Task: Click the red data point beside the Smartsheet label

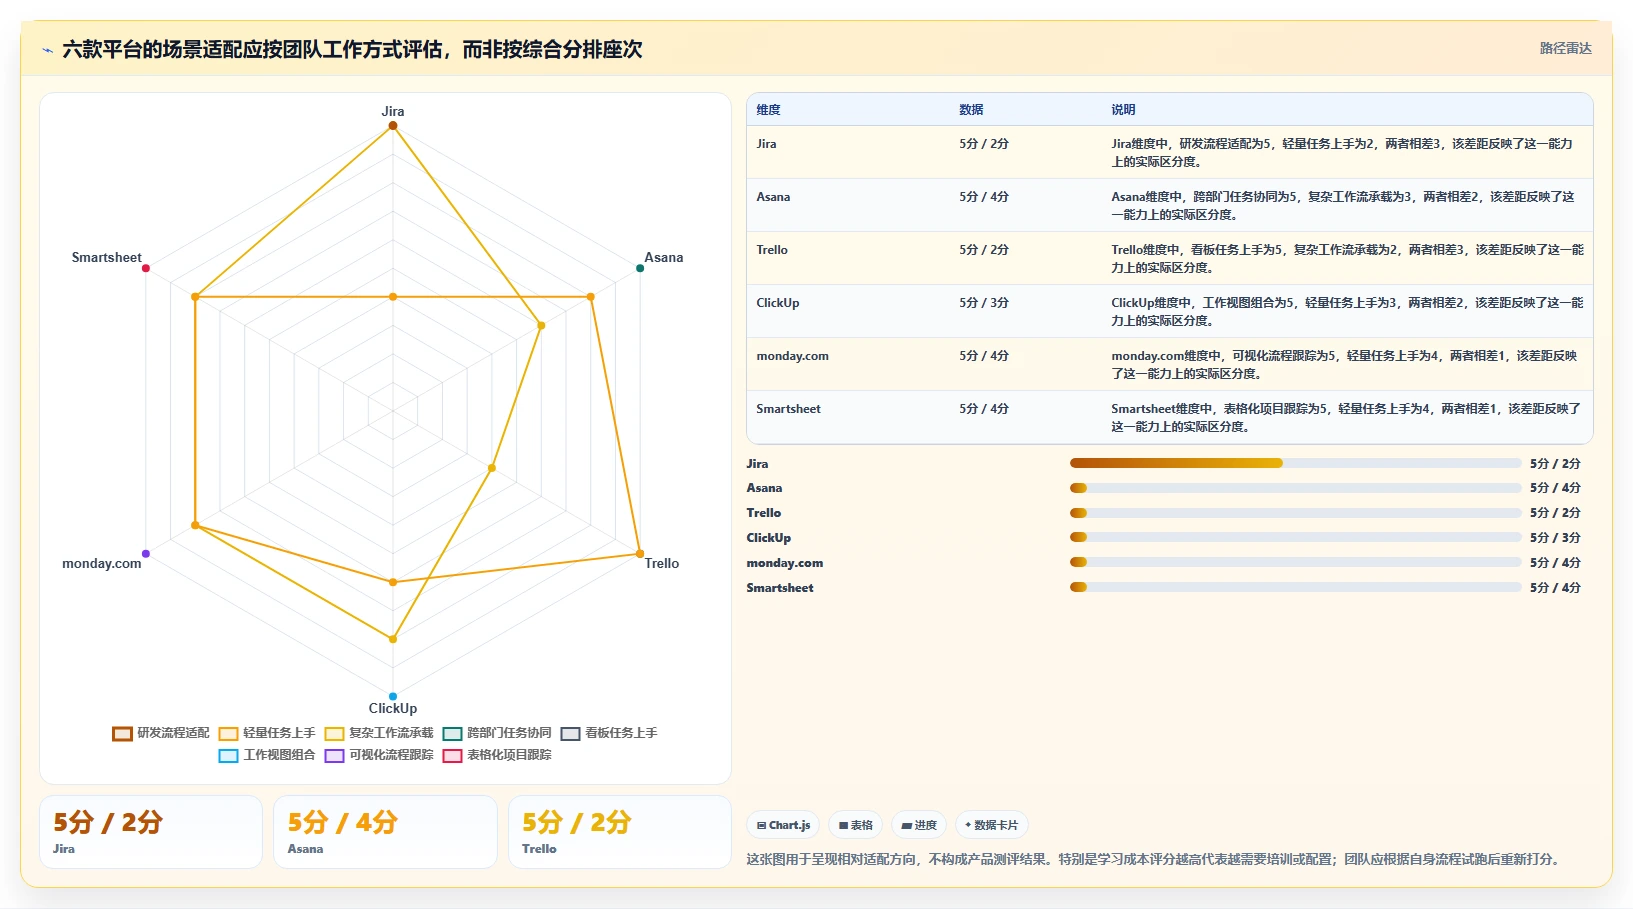Action: click(146, 268)
